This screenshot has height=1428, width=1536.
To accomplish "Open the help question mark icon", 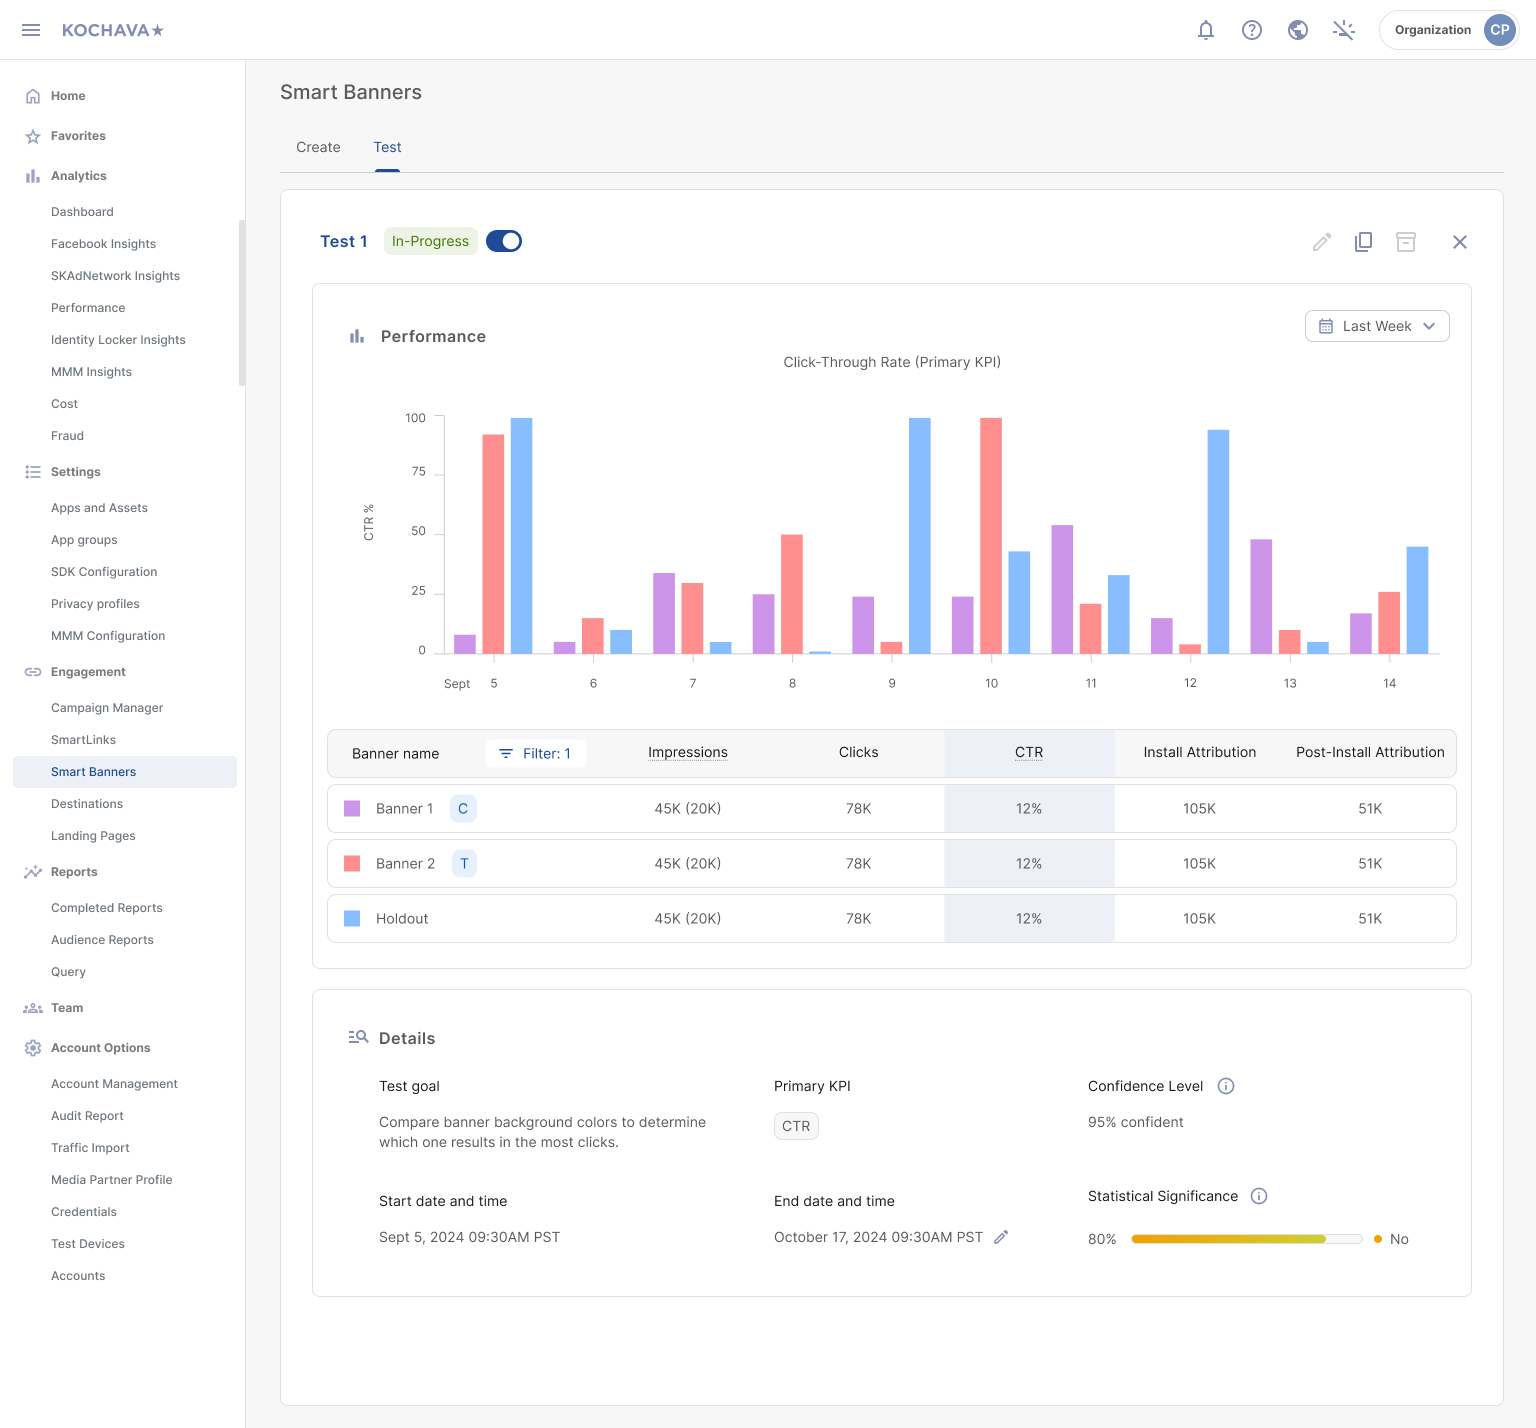I will [1252, 30].
